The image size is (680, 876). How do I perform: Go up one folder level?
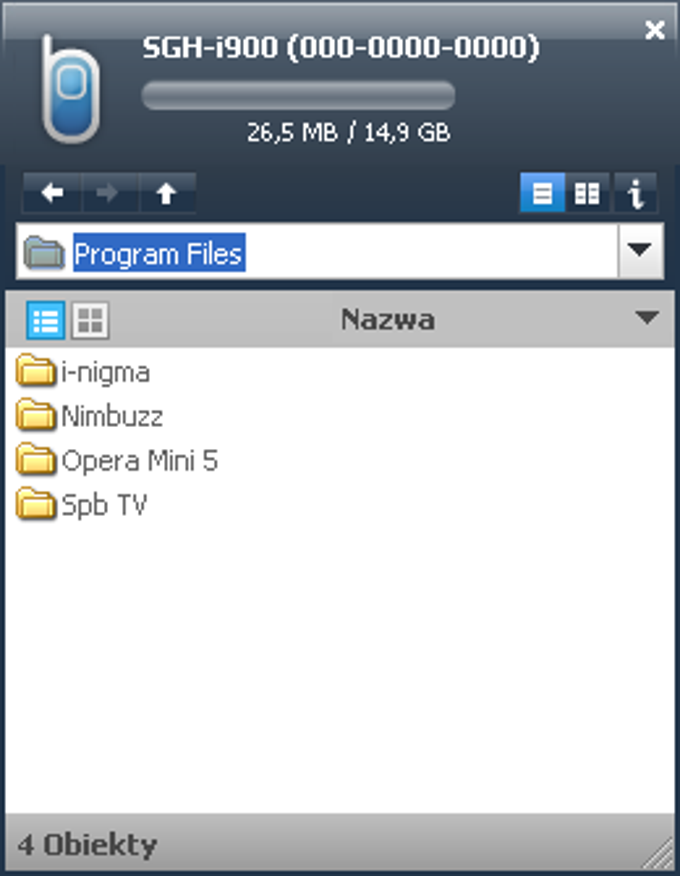tap(167, 193)
